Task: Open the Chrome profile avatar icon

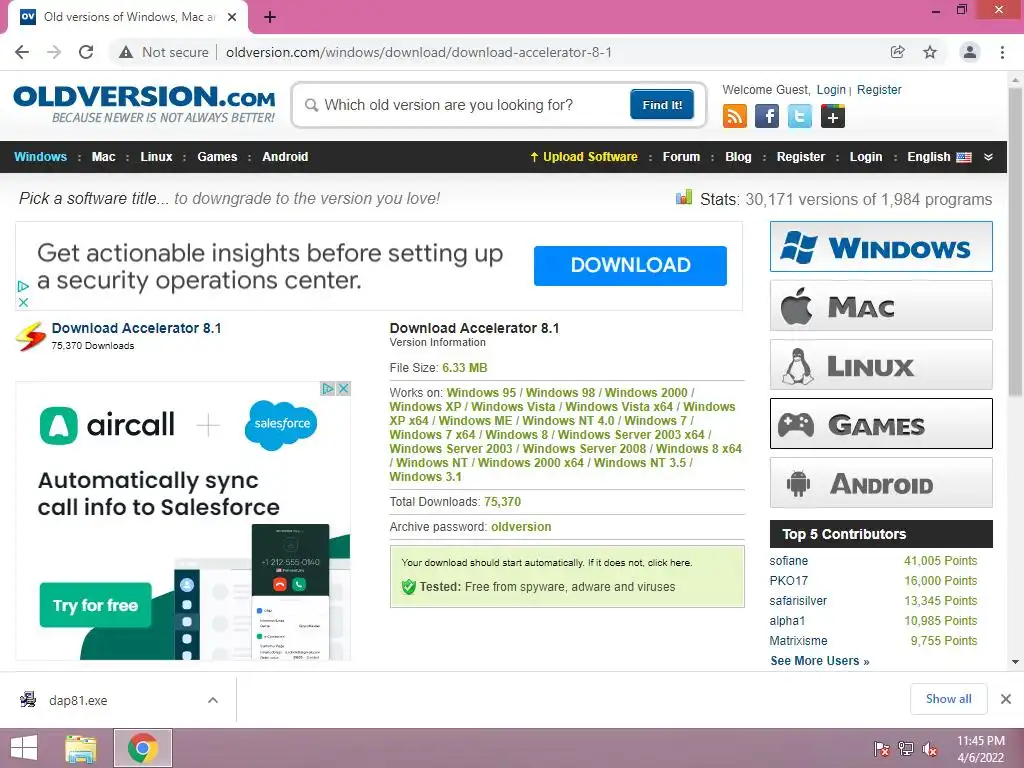Action: pyautogui.click(x=970, y=52)
